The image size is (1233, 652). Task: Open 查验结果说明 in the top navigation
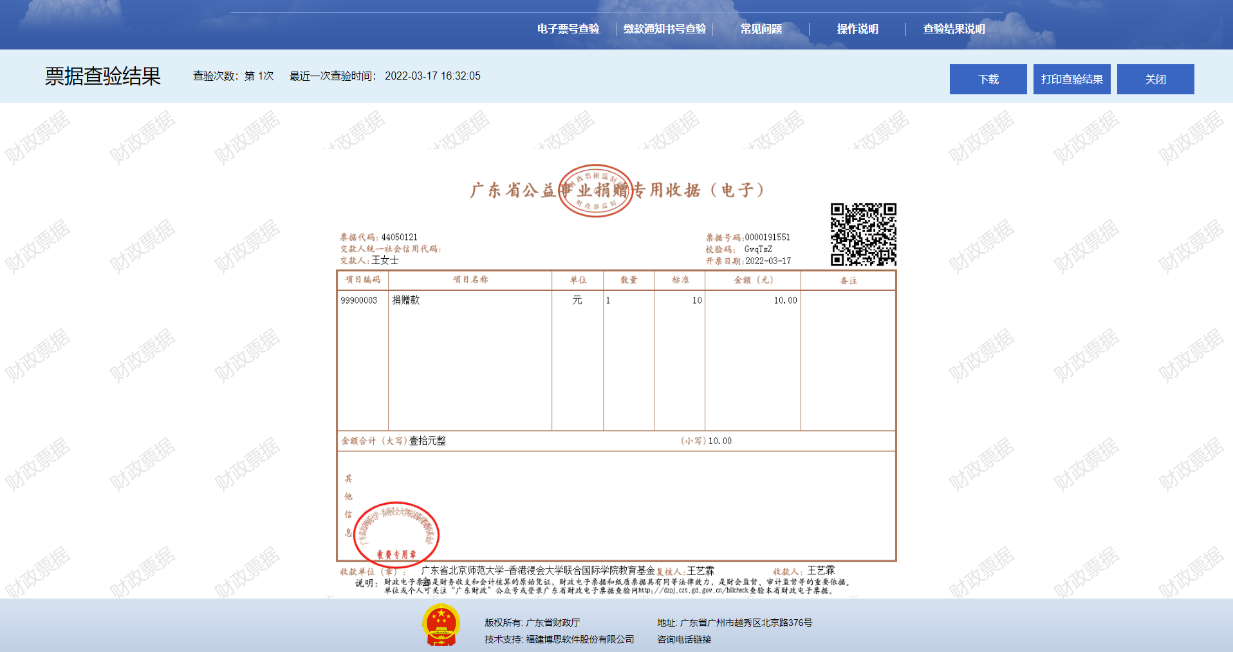953,29
